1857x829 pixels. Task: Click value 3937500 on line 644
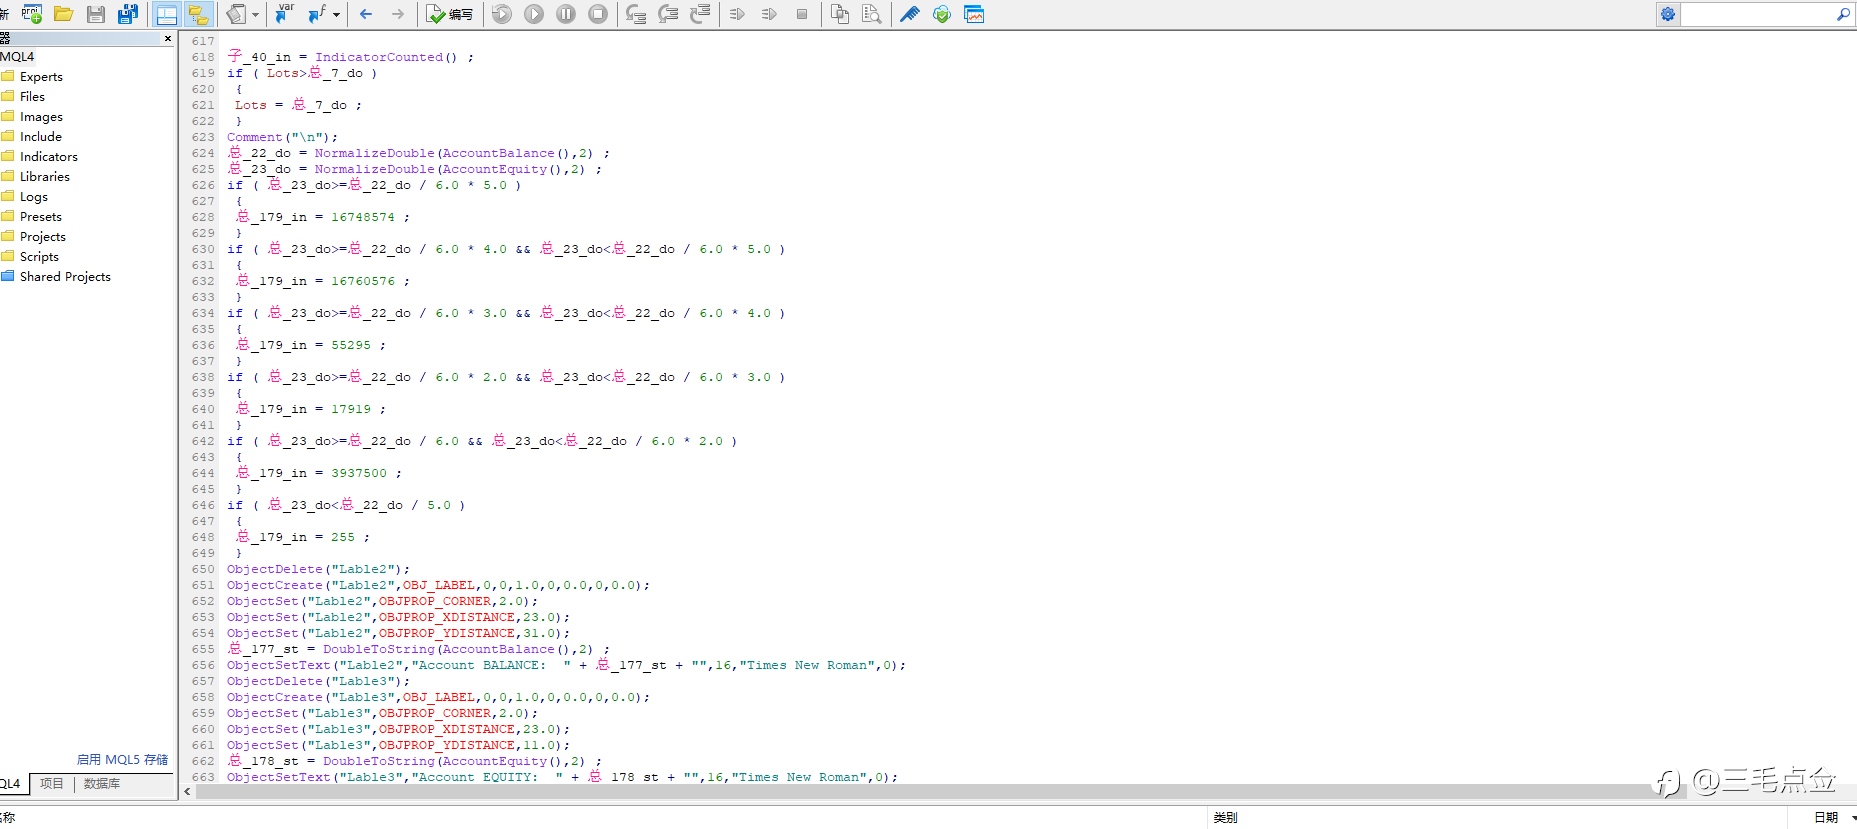point(359,473)
